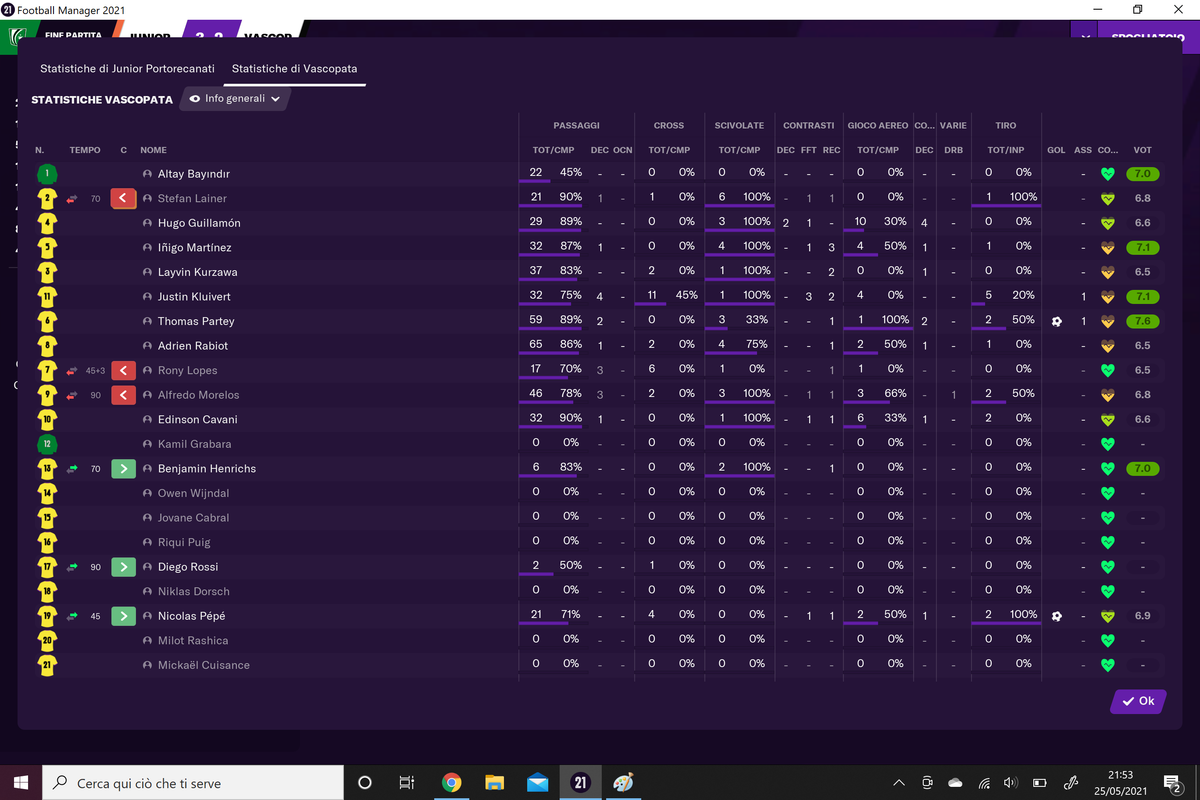
Task: Switch to Statistiche di Junior Portorecanati tab
Action: point(127,69)
